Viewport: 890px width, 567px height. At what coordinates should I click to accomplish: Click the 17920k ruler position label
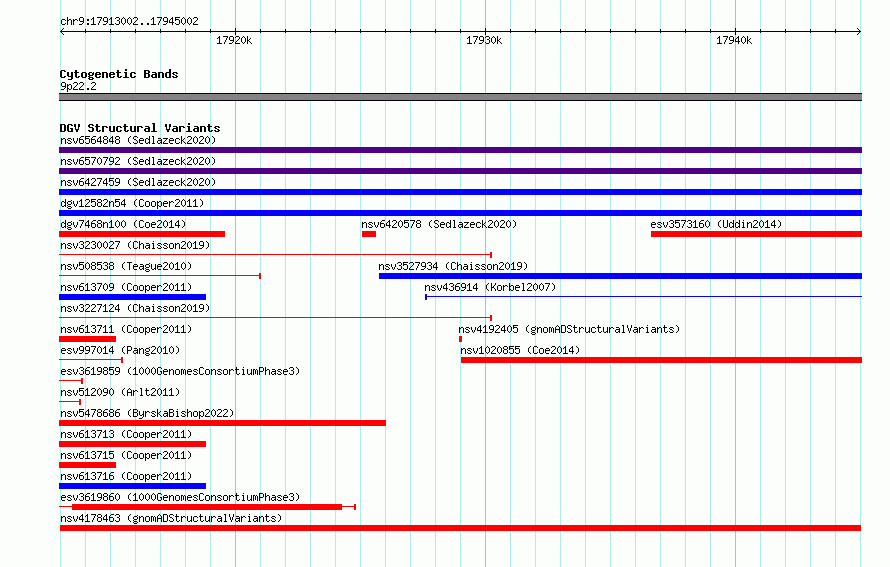234,40
